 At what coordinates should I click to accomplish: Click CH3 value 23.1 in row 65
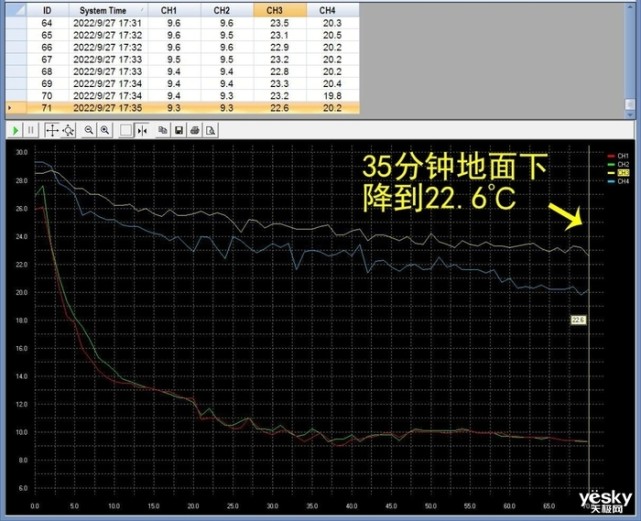pos(280,35)
